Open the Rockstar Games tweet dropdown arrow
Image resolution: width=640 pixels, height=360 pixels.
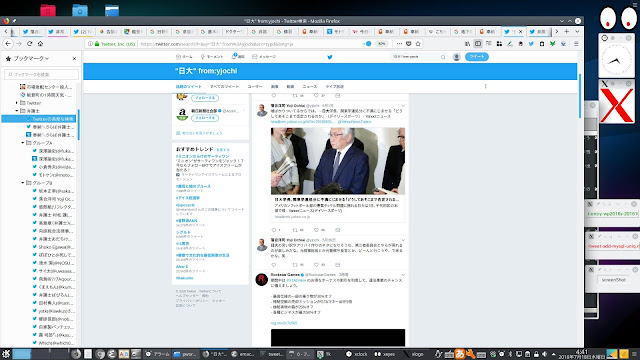point(403,275)
